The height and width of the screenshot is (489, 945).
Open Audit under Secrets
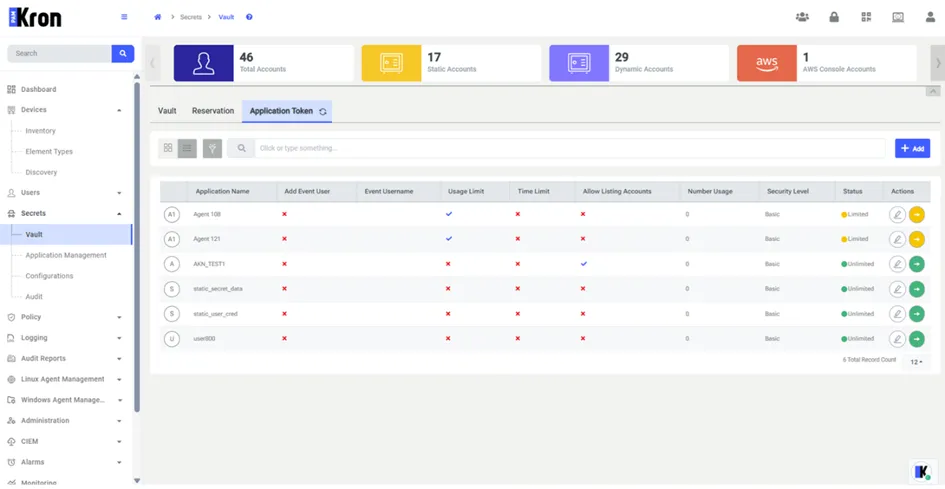pyautogui.click(x=34, y=297)
